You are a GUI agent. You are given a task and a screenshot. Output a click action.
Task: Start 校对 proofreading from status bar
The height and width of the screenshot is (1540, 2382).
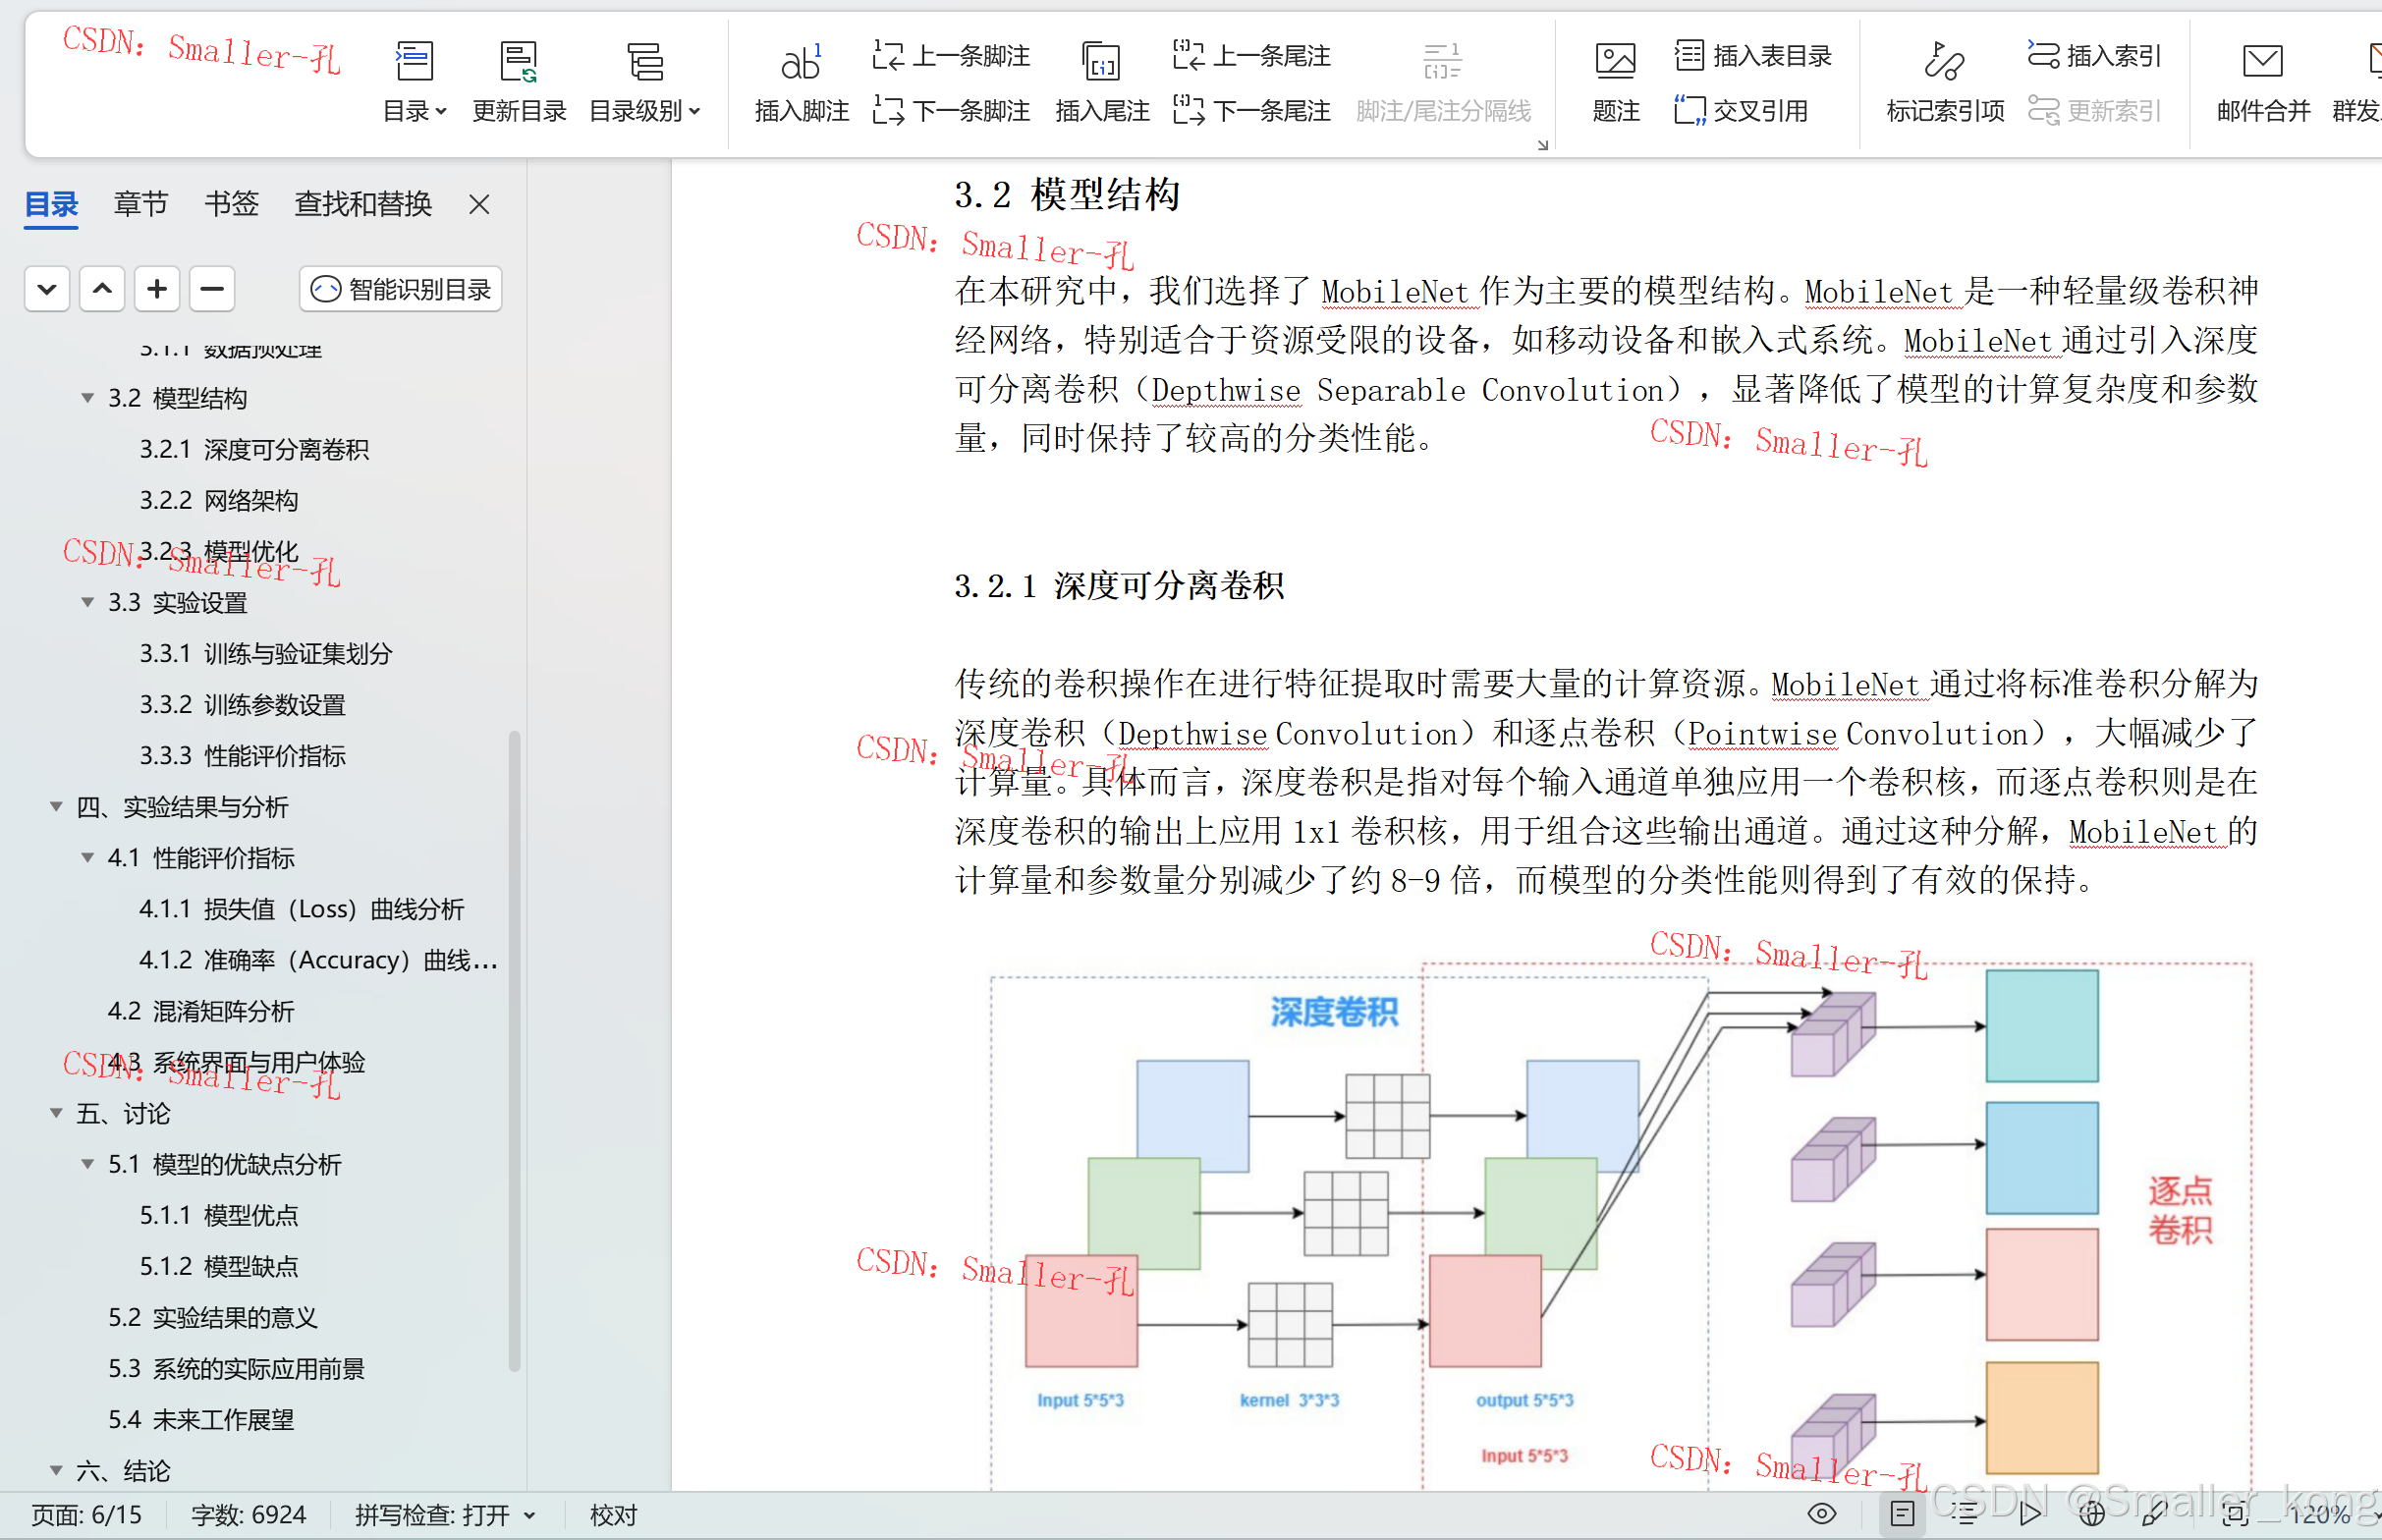[612, 1514]
